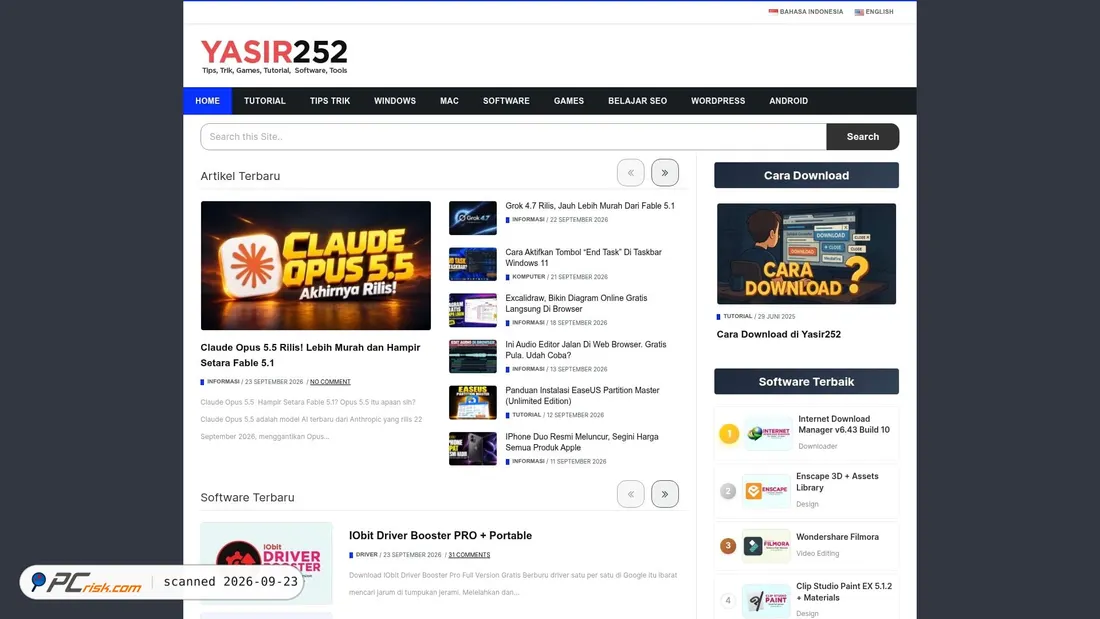1100x619 pixels.
Task: Click INFORMASI category under Claude Opus article
Action: point(223,382)
